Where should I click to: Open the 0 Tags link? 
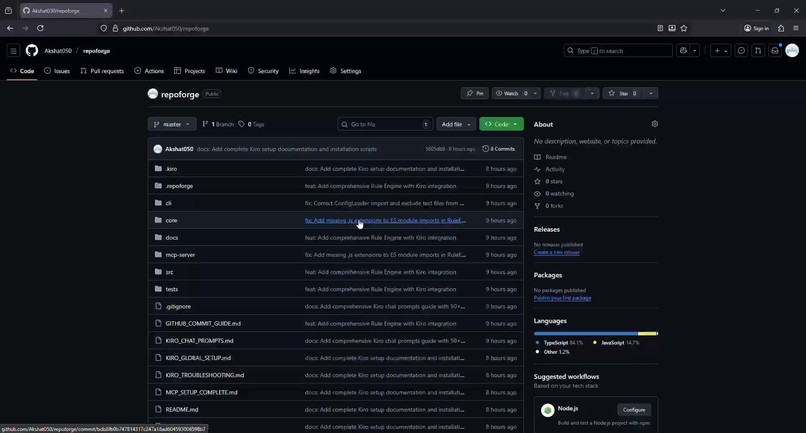(251, 124)
